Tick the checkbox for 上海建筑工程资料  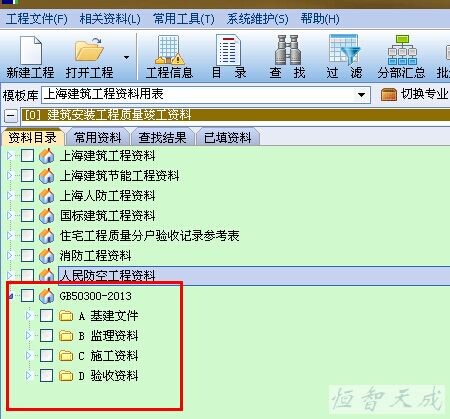point(27,155)
